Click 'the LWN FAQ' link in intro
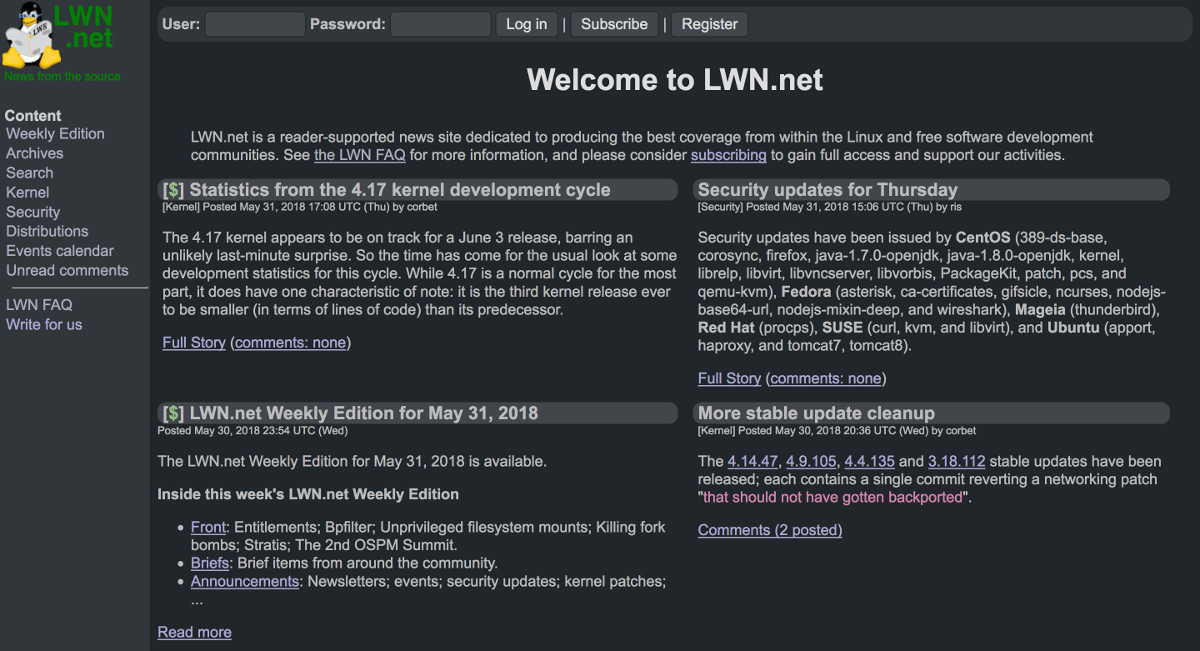1200x651 pixels. click(x=359, y=155)
